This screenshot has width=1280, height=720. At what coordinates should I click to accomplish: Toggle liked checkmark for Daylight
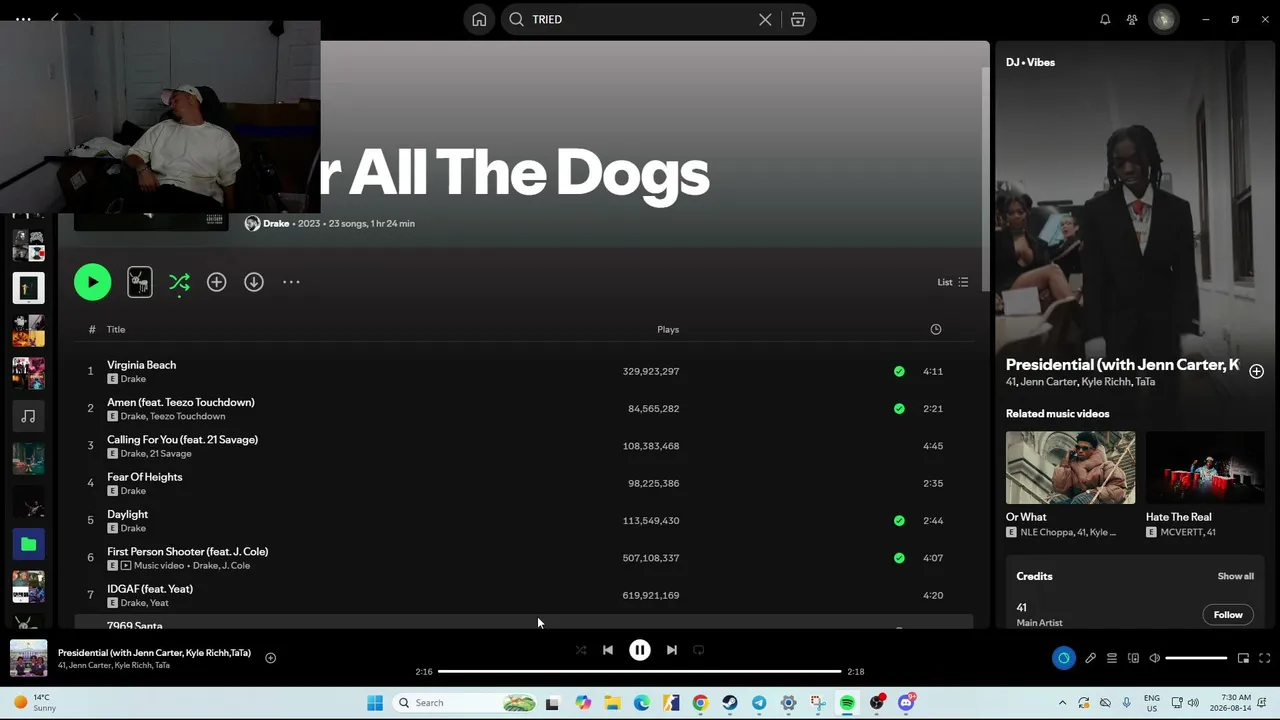pos(899,520)
